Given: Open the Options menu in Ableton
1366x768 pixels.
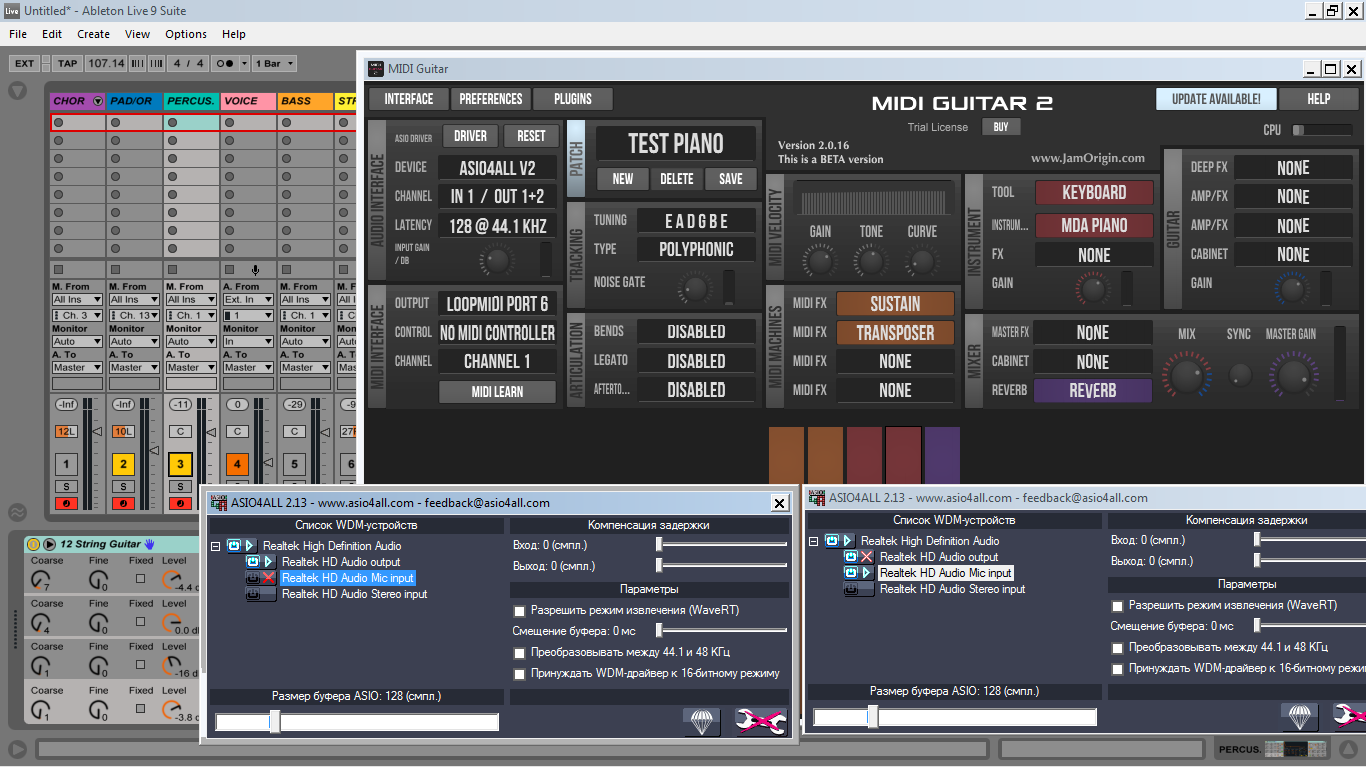Looking at the screenshot, I should 186,34.
